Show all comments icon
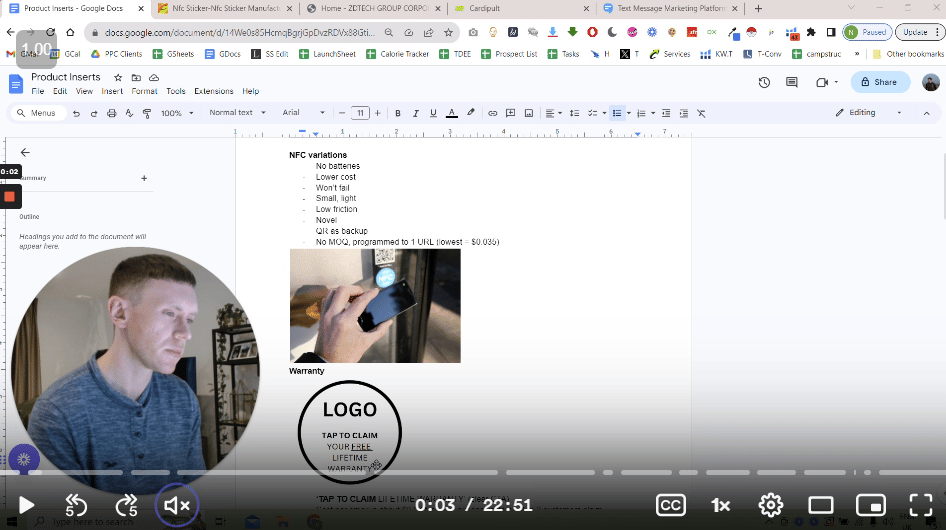Image resolution: width=946 pixels, height=530 pixels. tap(792, 82)
